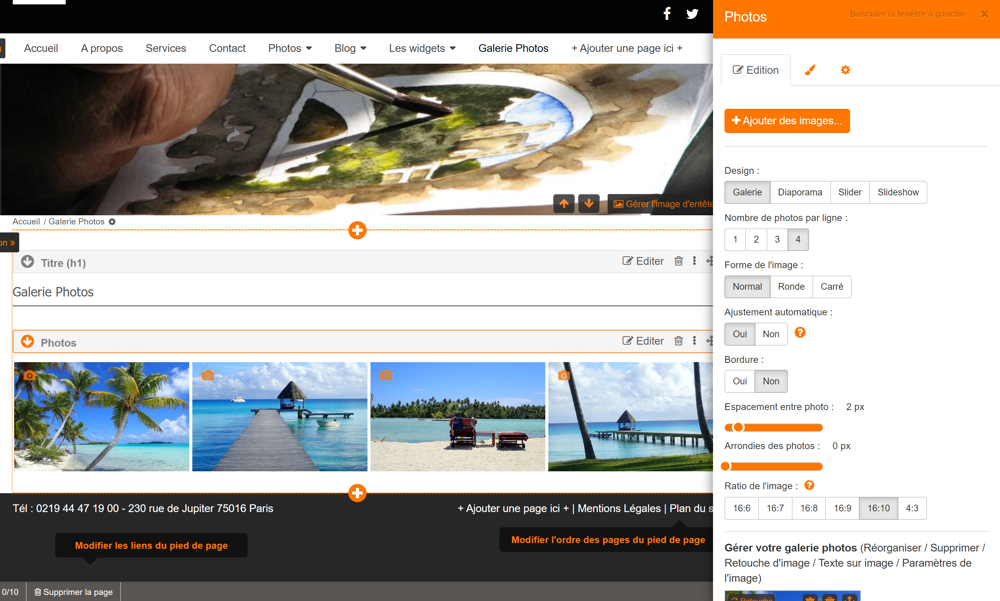Move header image up with arrow

pyautogui.click(x=564, y=204)
